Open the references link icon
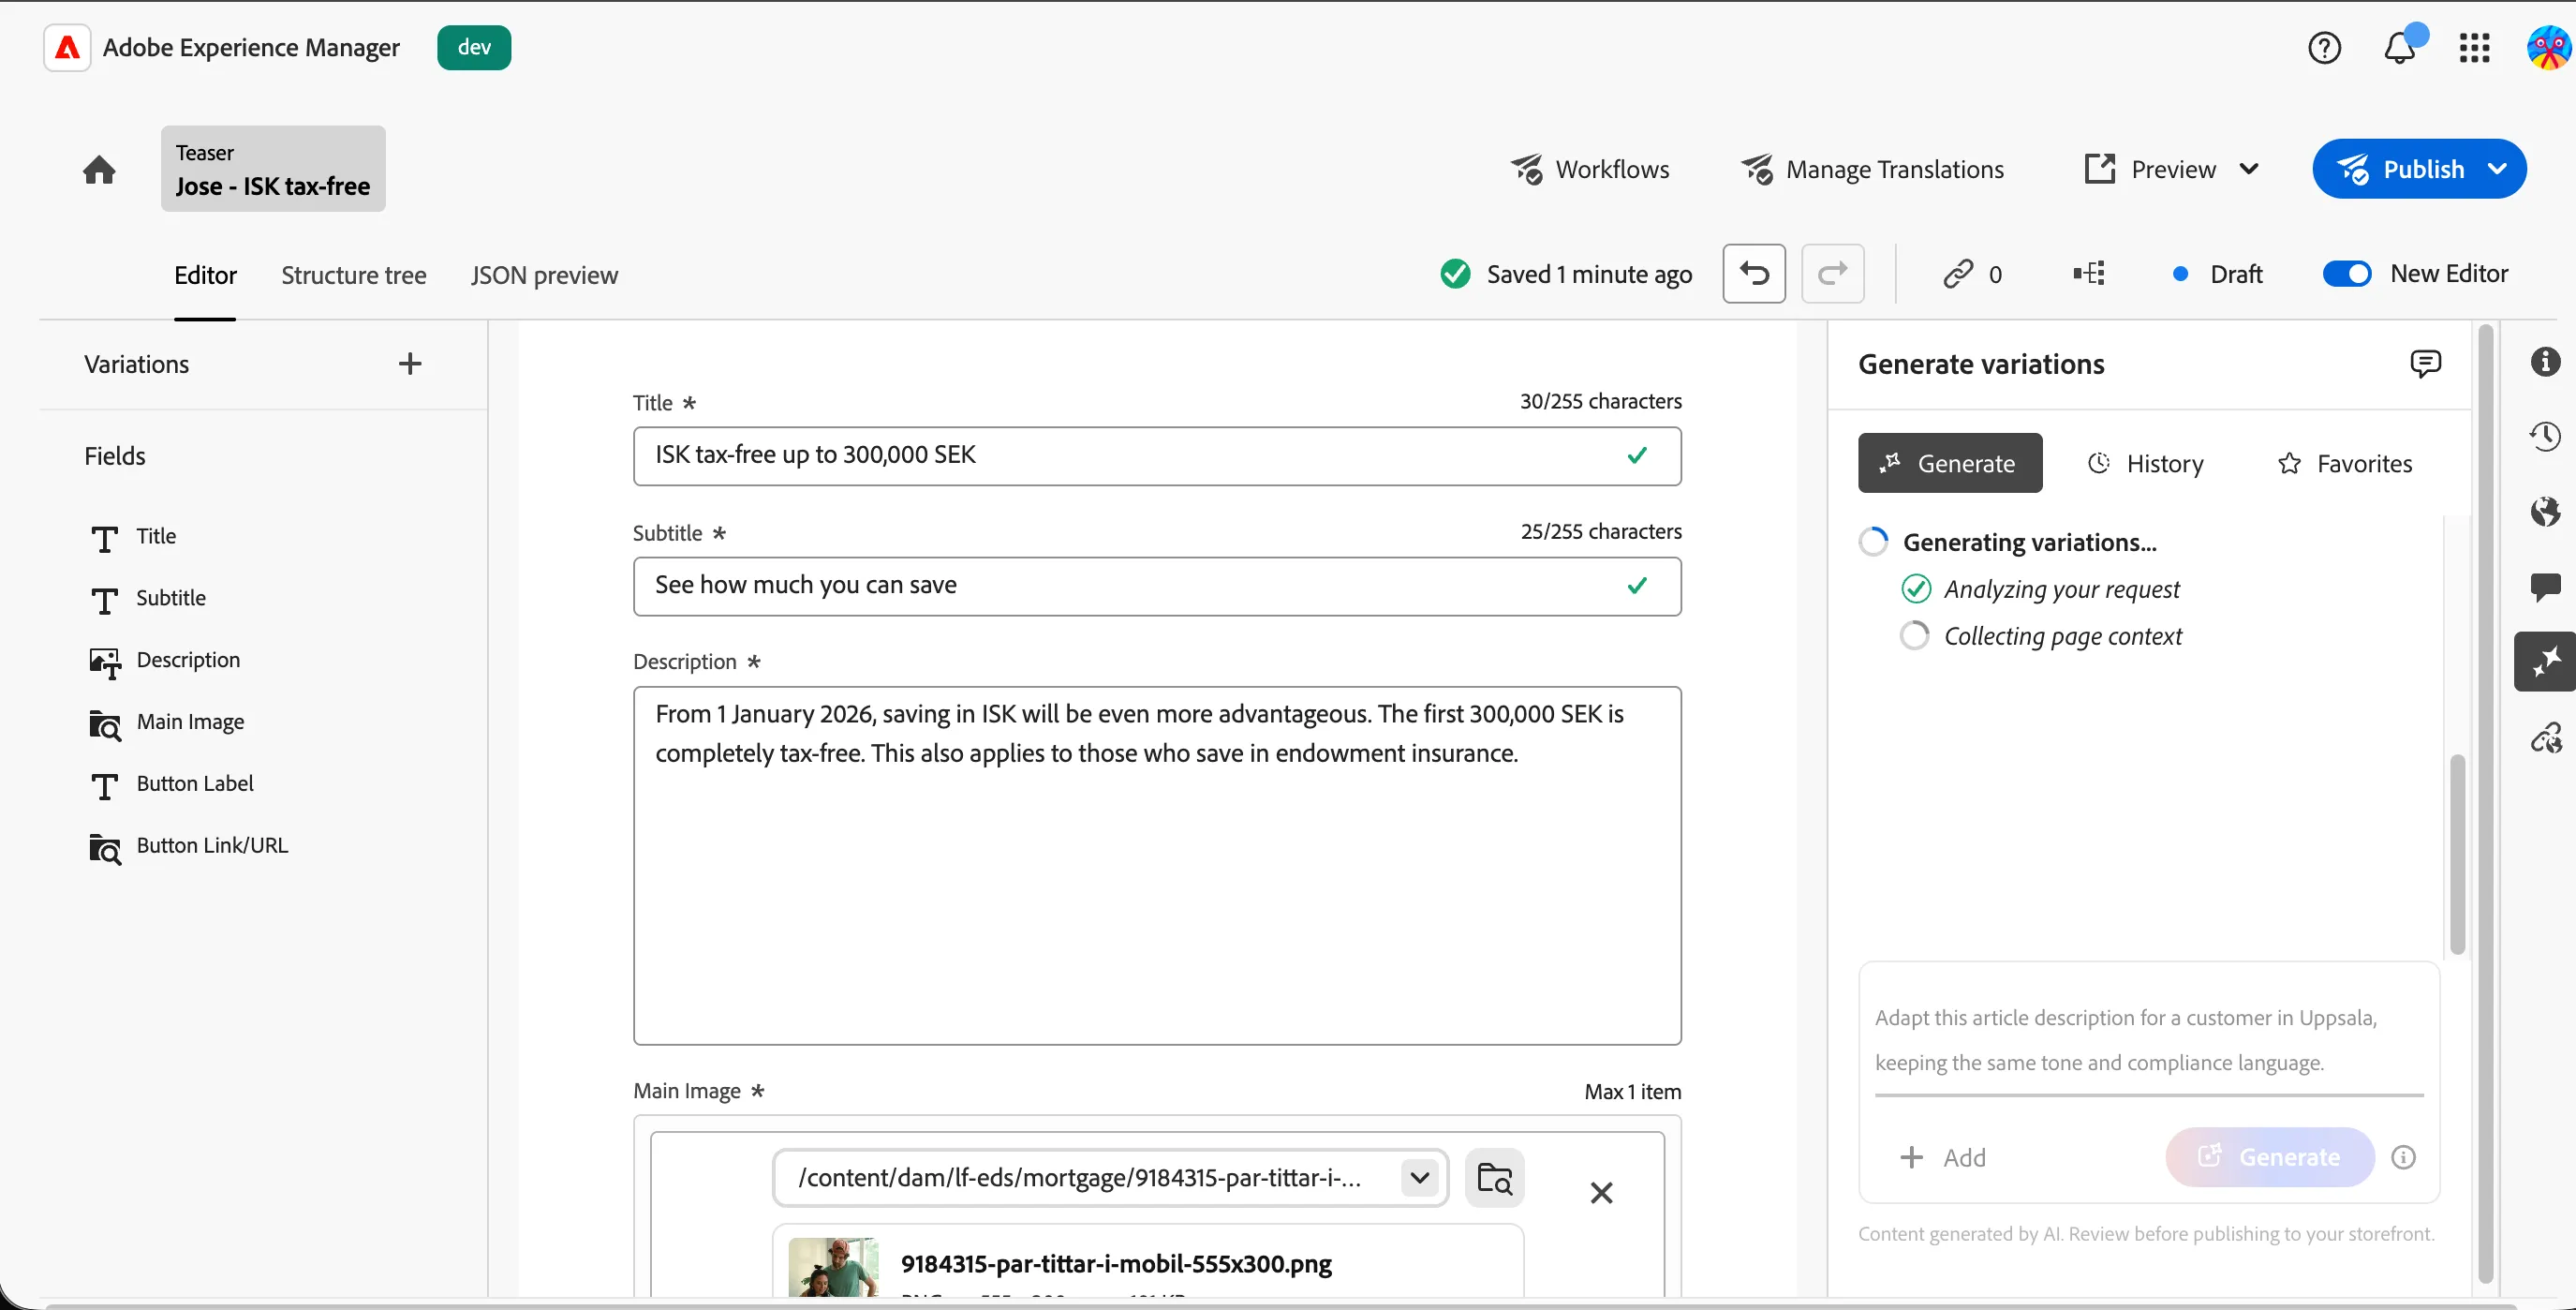 tap(1958, 273)
